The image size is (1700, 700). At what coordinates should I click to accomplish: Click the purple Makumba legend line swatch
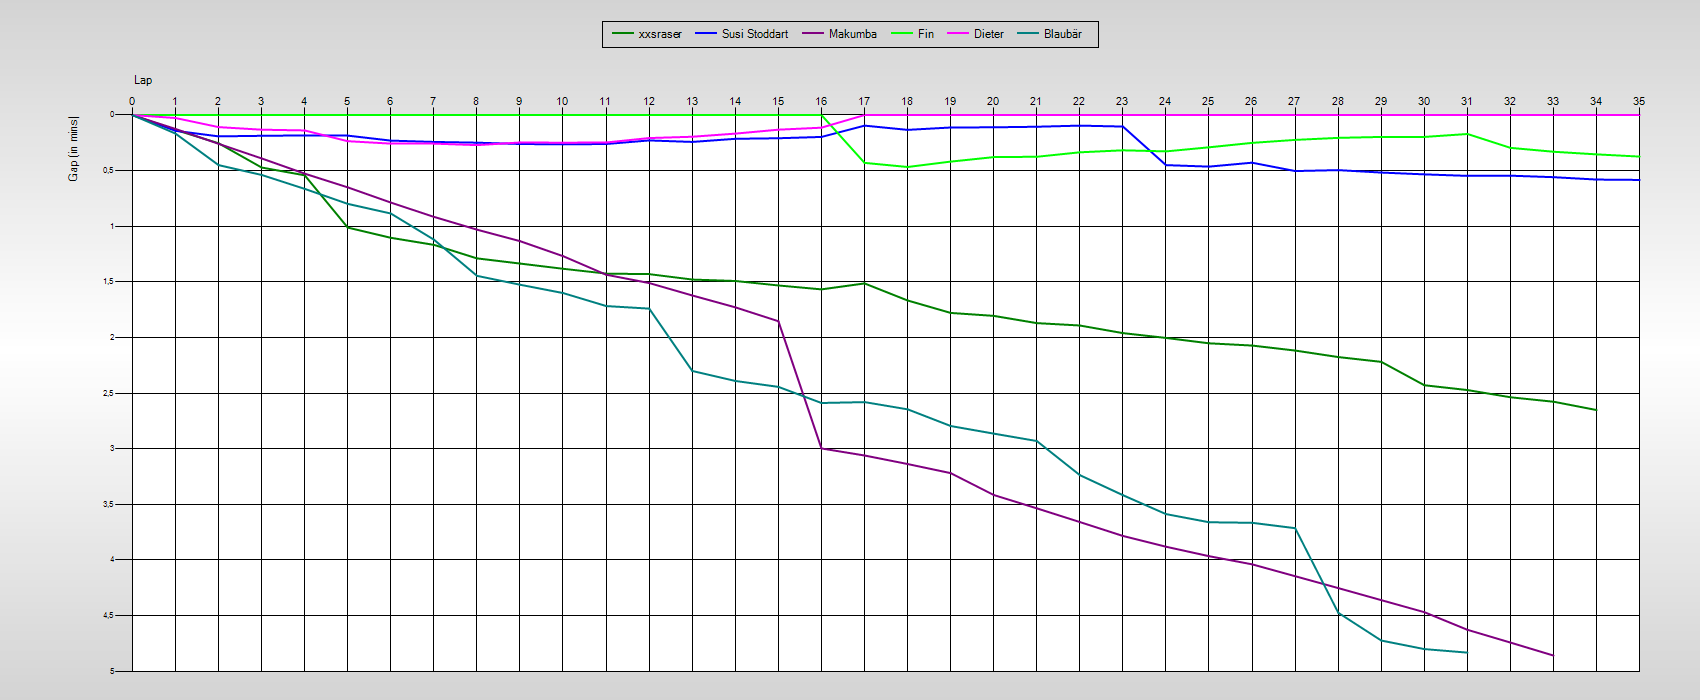coord(813,34)
